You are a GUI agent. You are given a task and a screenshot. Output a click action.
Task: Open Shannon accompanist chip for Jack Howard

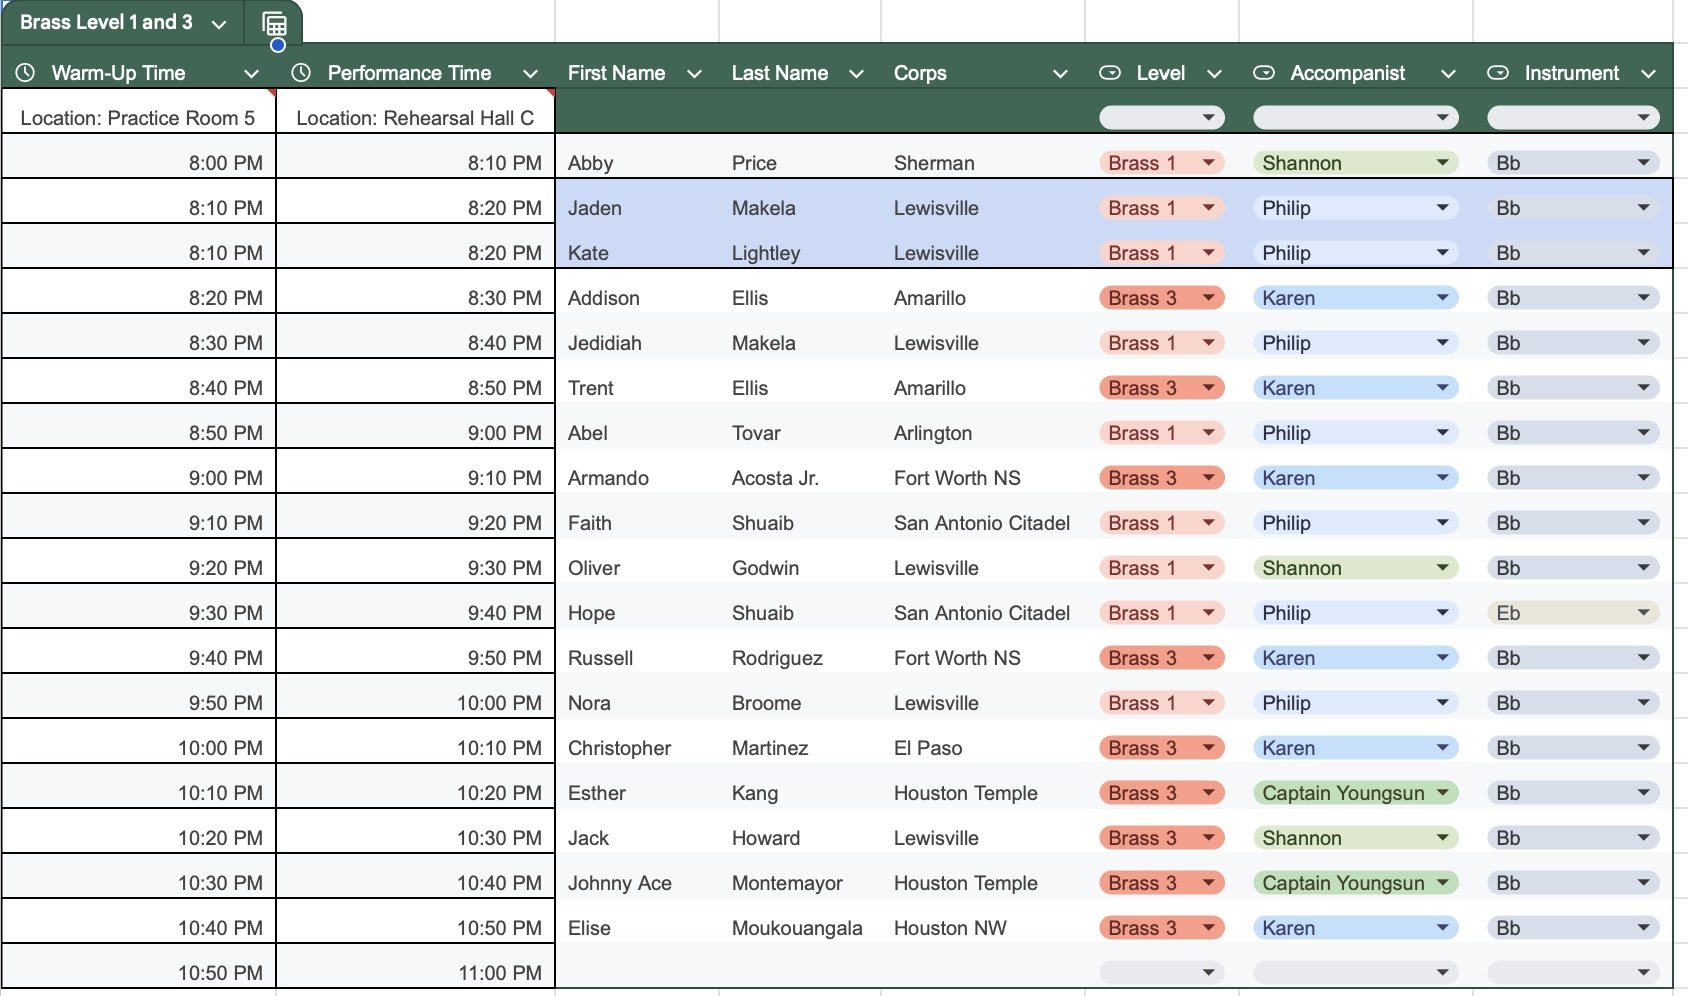click(x=1356, y=838)
